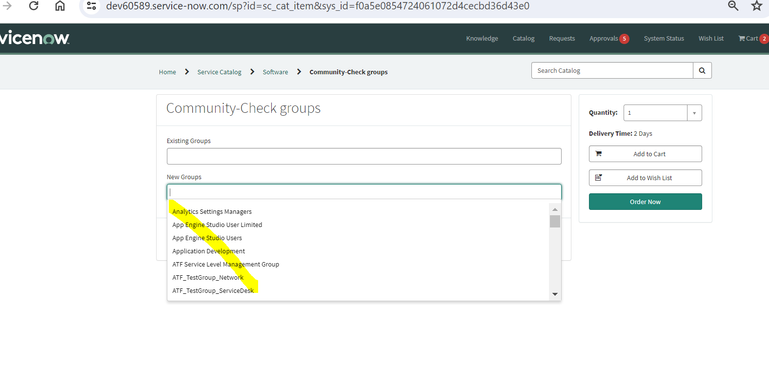Click the Order Now button

pos(645,202)
